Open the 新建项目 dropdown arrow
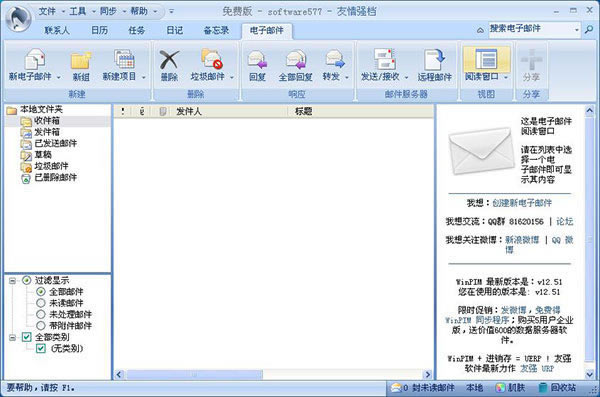The image size is (600, 397). point(144,77)
